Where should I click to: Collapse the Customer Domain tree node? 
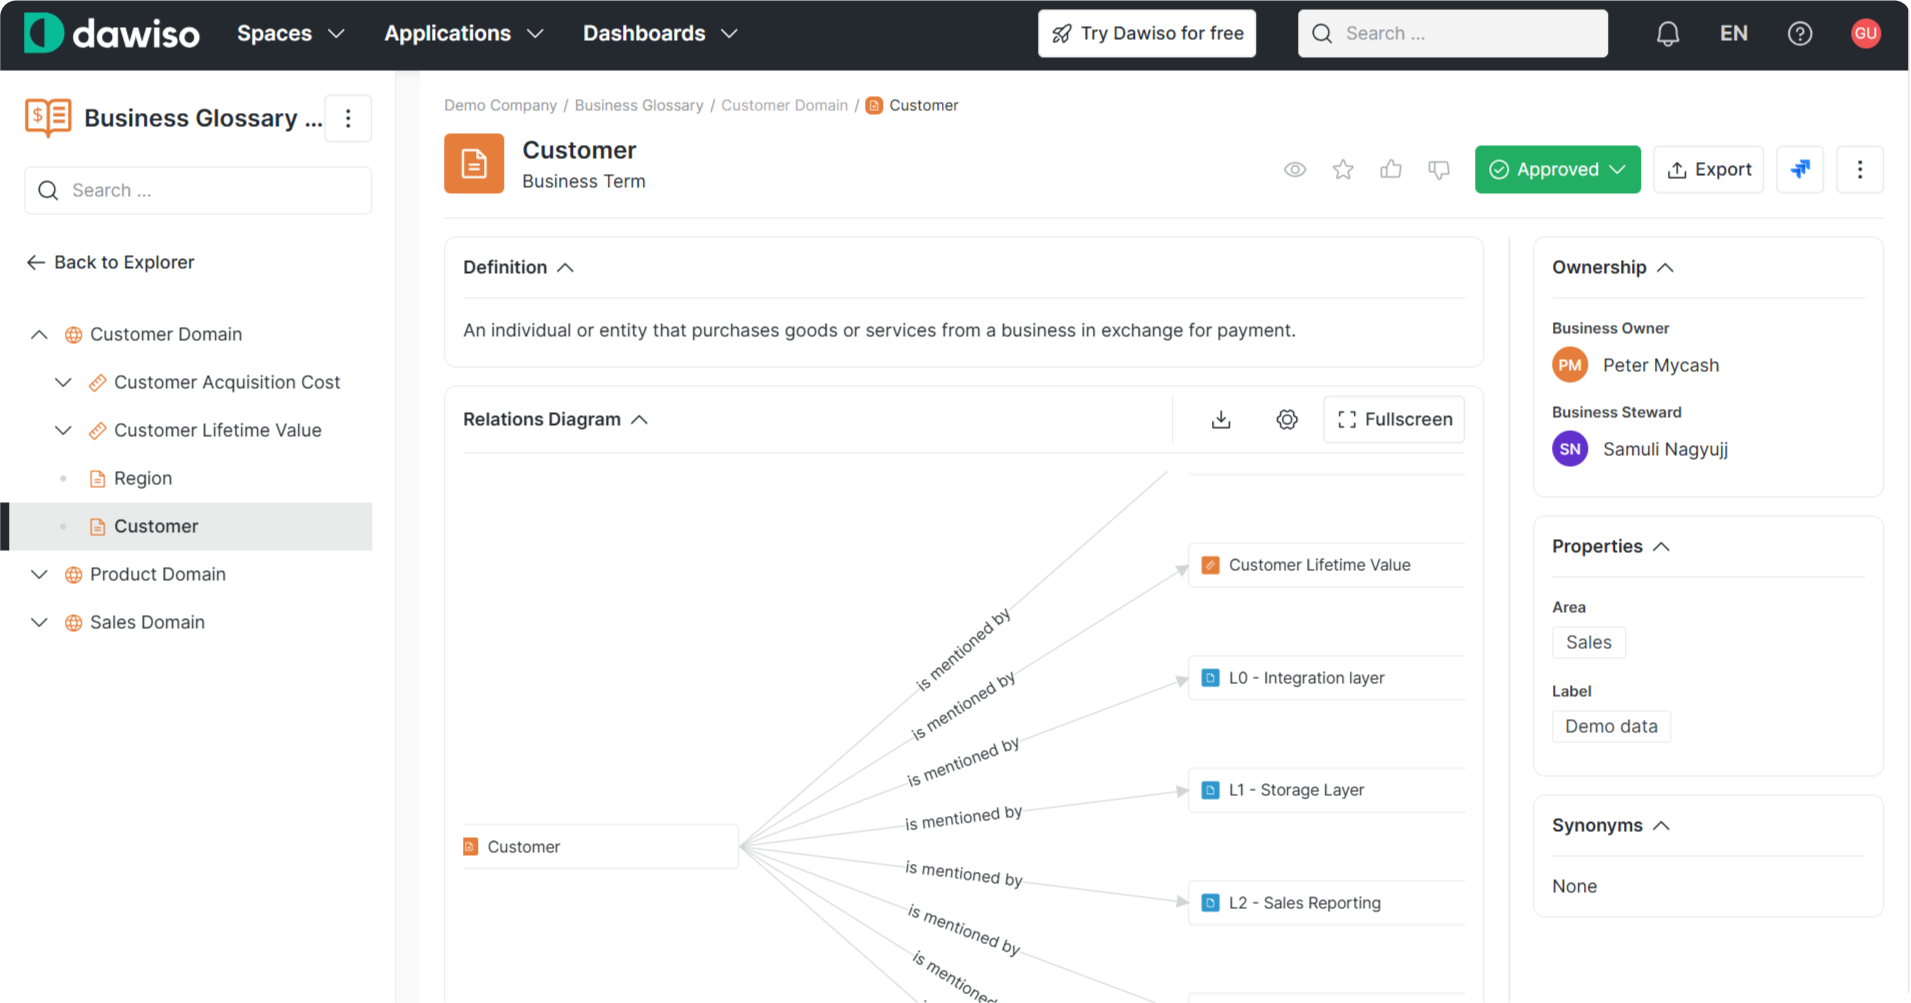pyautogui.click(x=39, y=335)
